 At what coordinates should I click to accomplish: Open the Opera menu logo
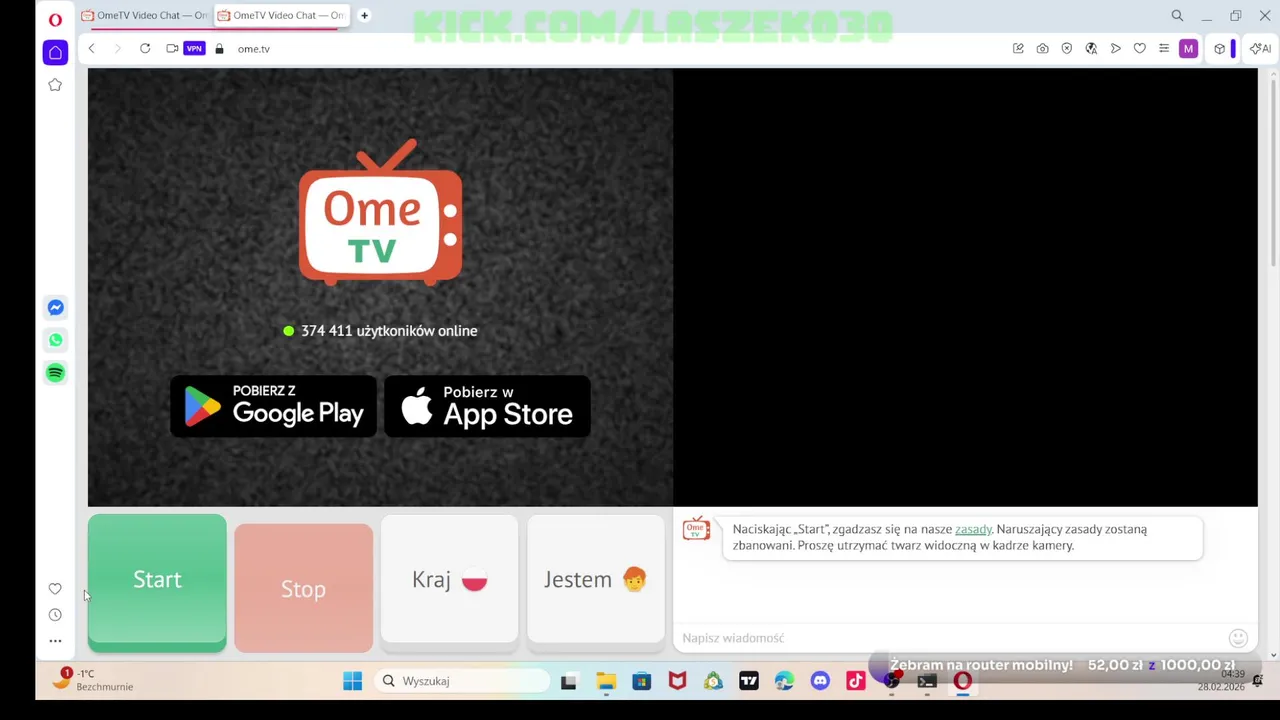click(x=55, y=19)
